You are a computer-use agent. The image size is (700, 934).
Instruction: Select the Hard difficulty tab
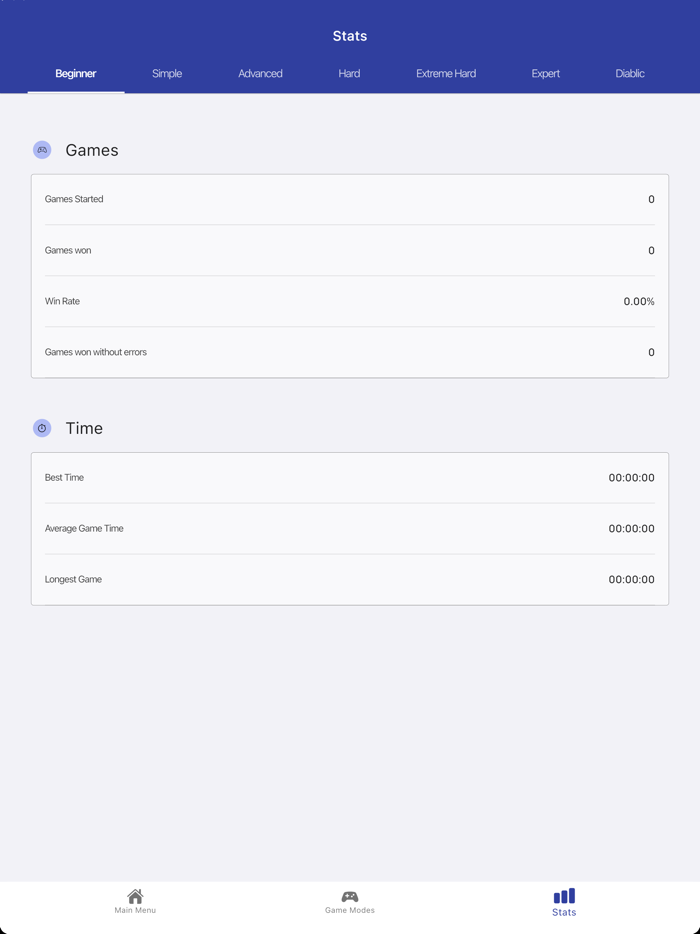click(x=349, y=73)
